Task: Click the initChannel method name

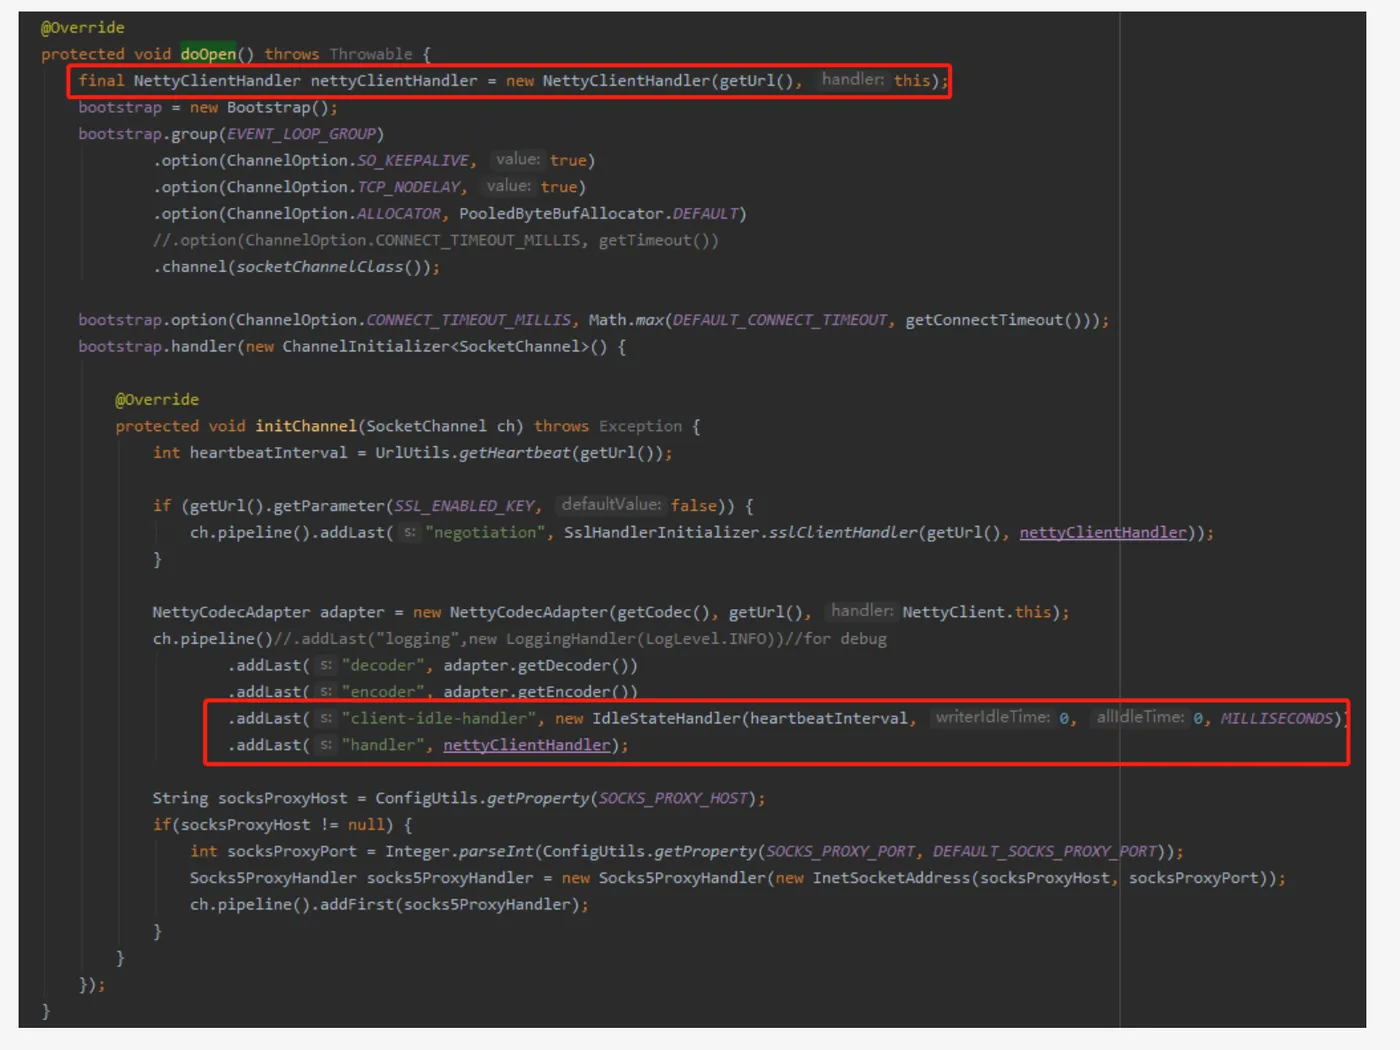Action: point(305,426)
